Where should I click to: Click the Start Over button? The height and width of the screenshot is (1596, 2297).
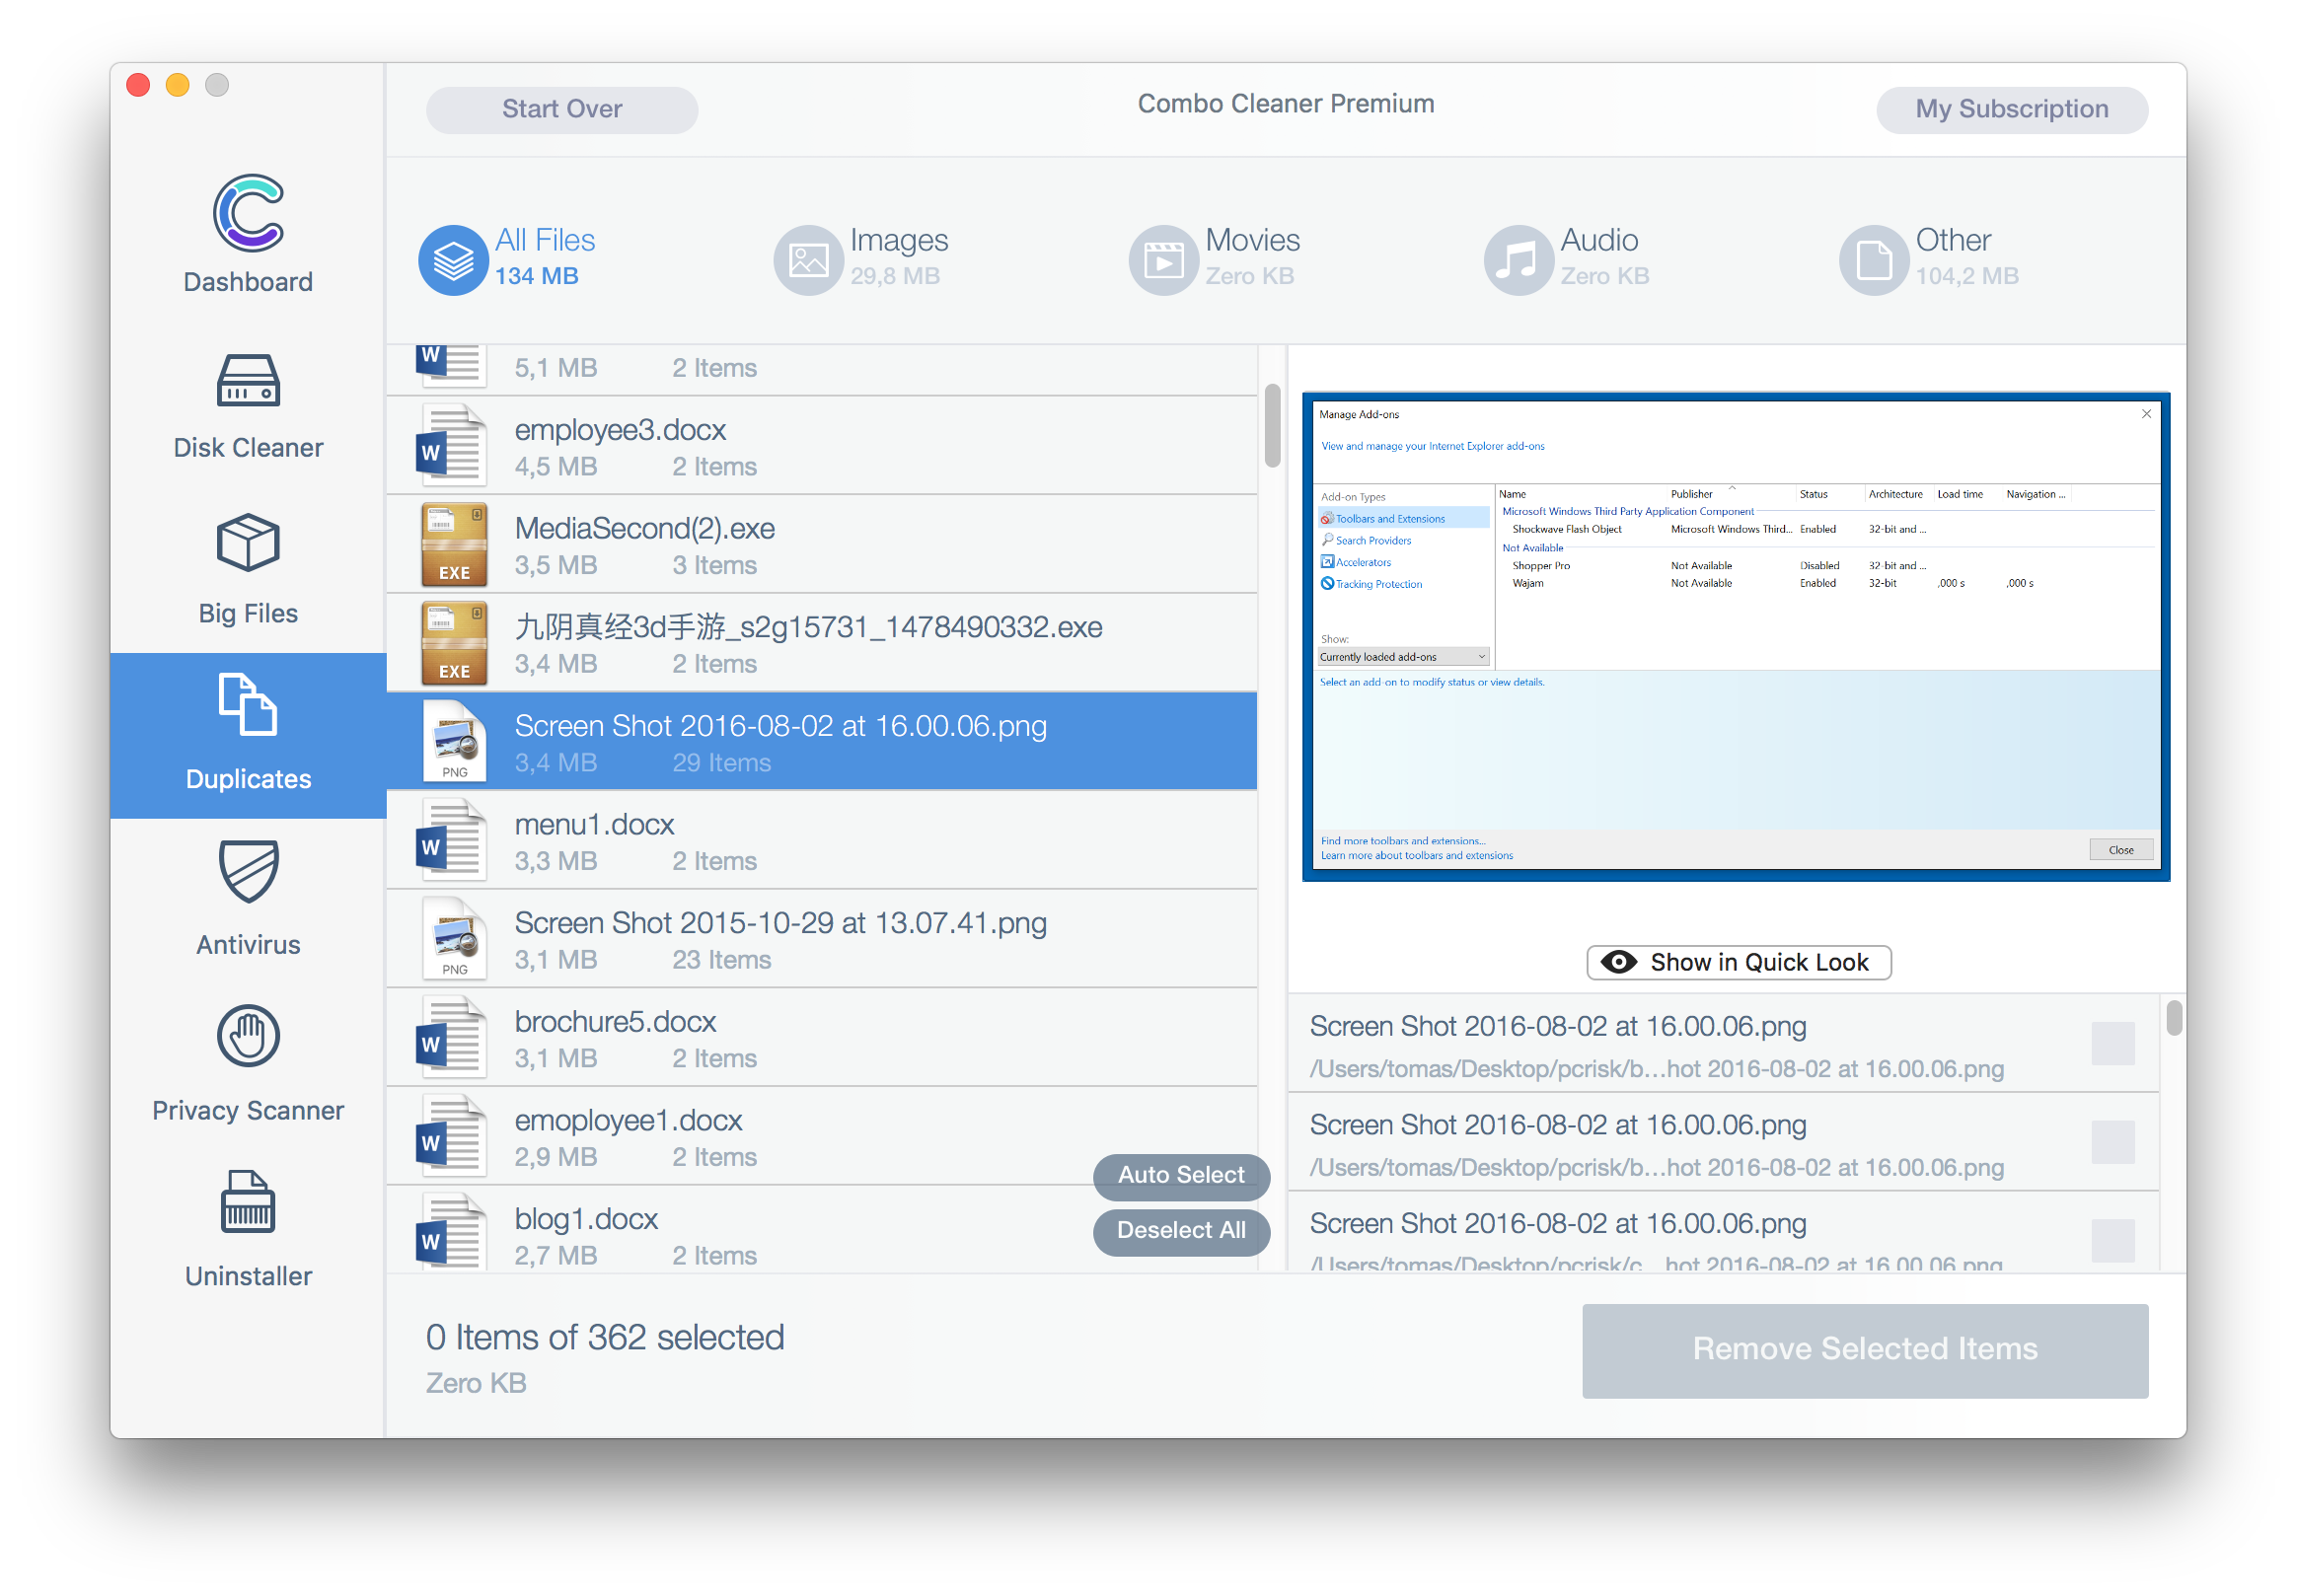[x=562, y=109]
